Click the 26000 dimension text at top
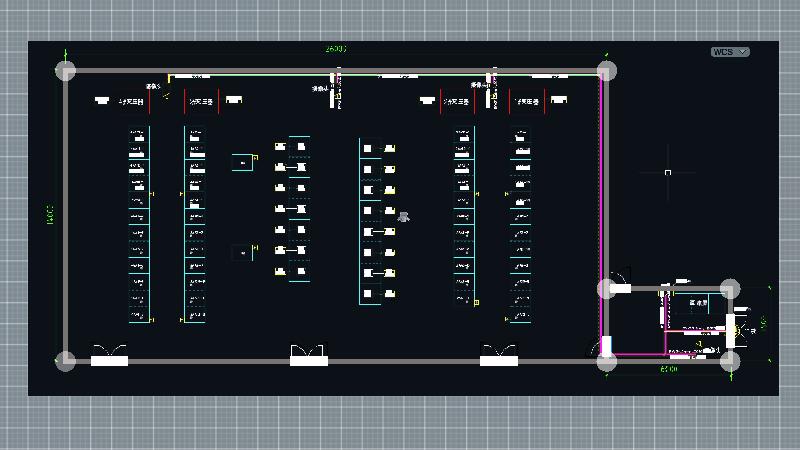Screen dimensions: 800x450 [x=337, y=48]
